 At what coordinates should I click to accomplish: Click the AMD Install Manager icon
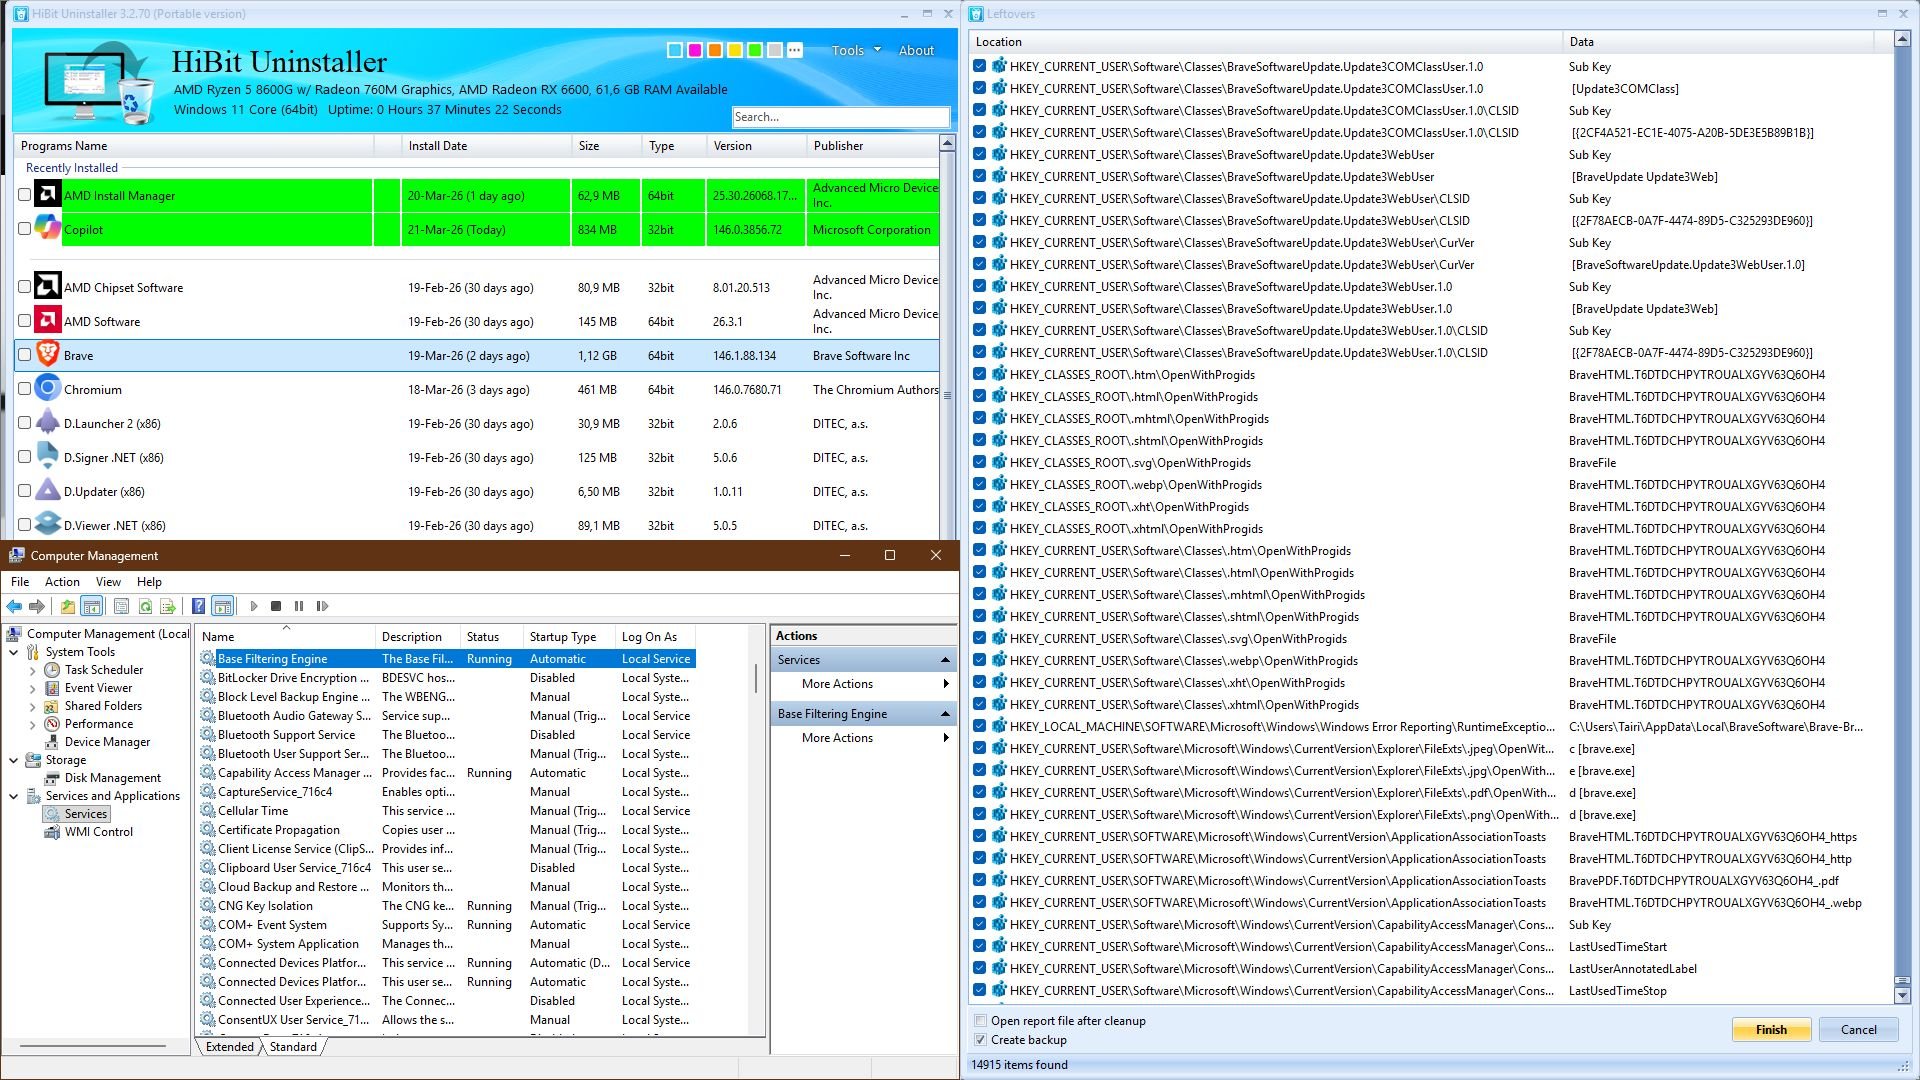point(47,194)
